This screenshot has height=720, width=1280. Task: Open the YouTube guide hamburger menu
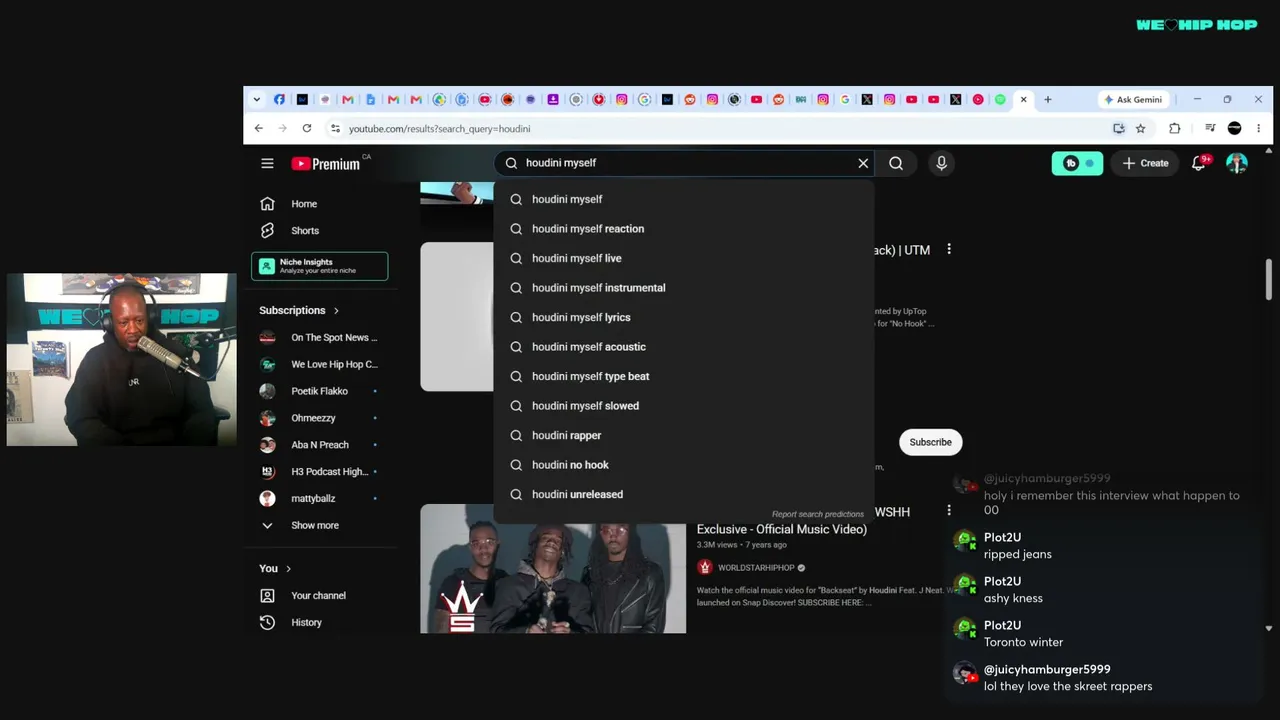click(x=267, y=163)
